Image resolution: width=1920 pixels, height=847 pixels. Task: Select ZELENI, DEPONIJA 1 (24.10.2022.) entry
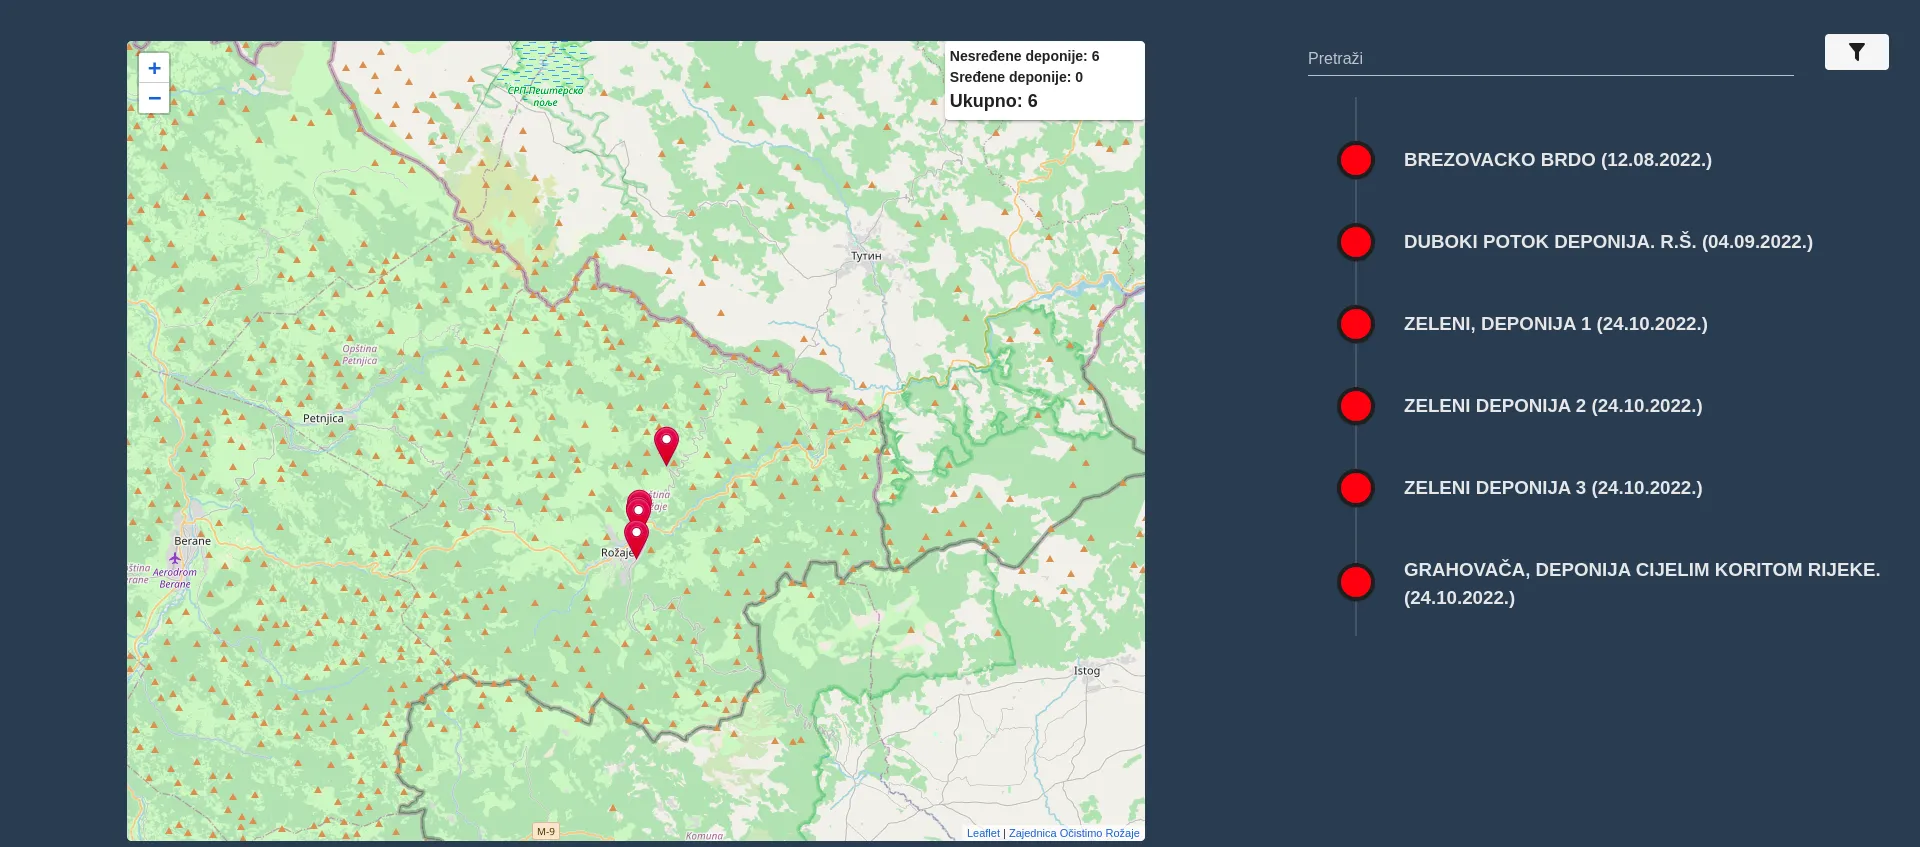(1555, 324)
